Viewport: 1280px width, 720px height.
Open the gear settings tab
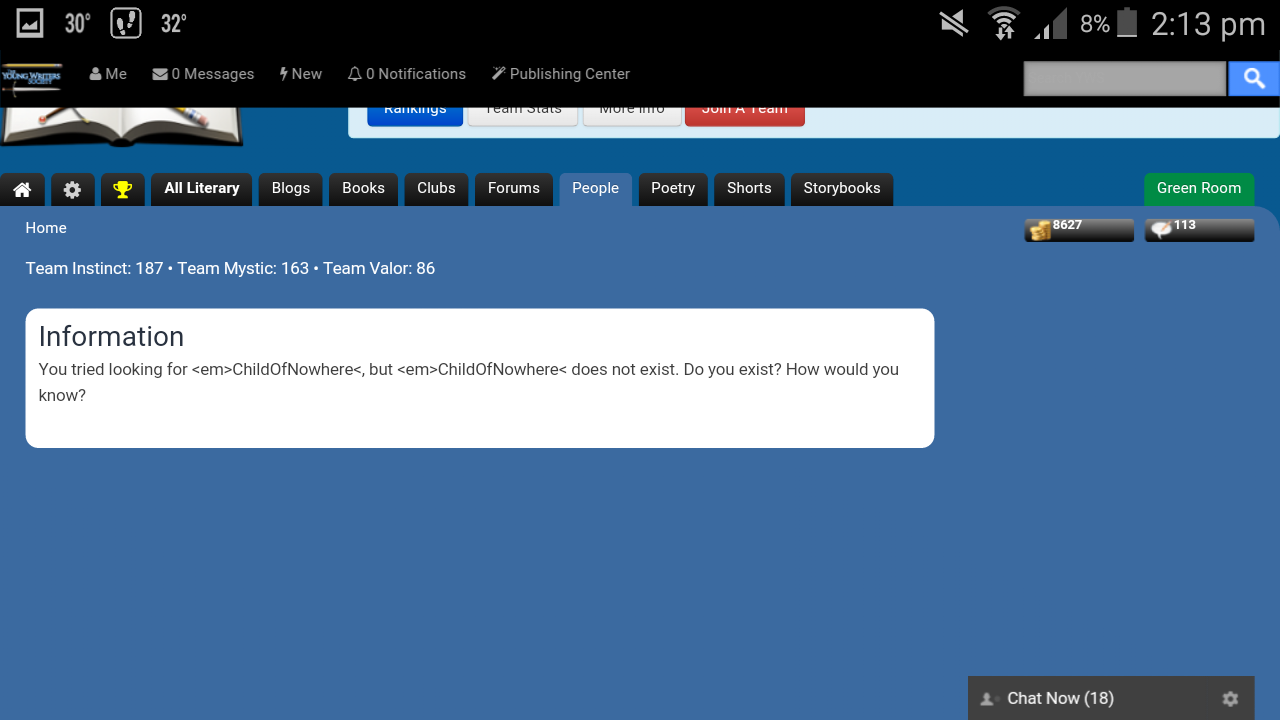pyautogui.click(x=73, y=189)
